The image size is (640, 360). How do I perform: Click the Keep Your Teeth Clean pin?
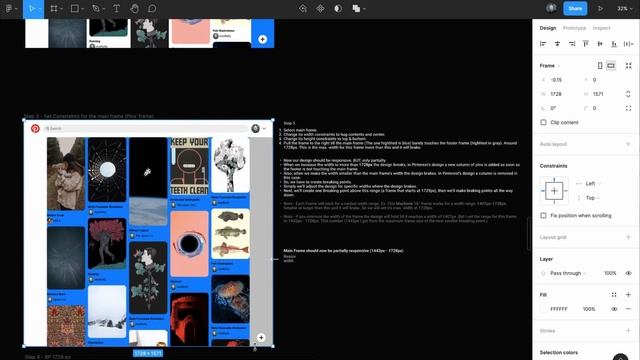tap(189, 167)
